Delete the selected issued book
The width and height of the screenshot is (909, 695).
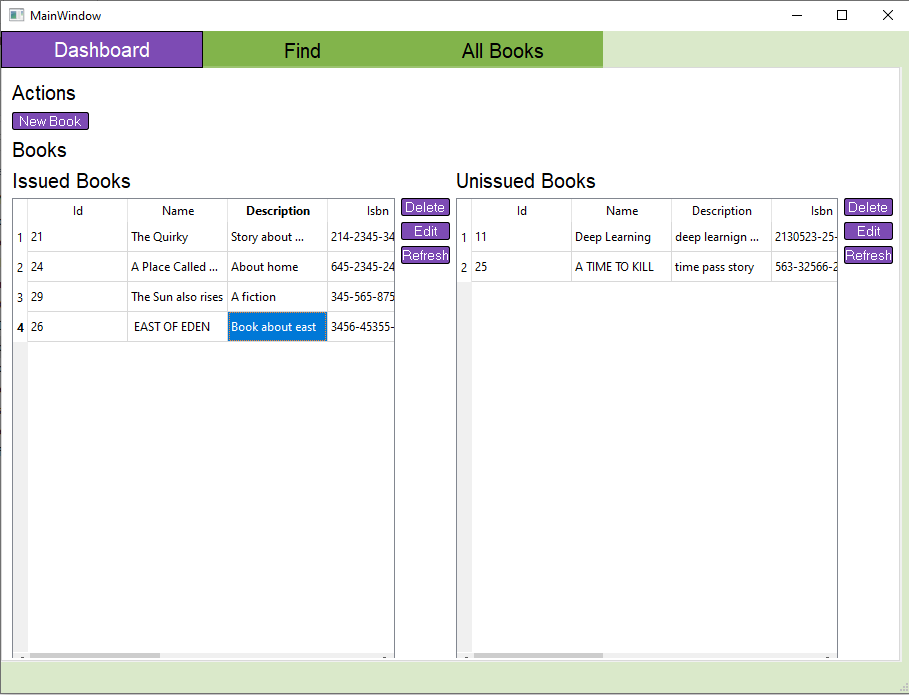point(424,207)
